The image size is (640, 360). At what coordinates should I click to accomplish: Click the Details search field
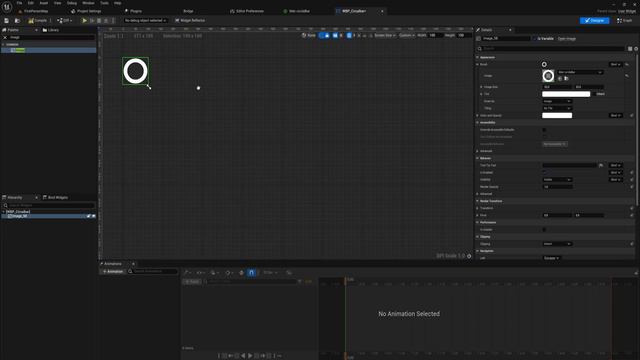[x=551, y=49]
